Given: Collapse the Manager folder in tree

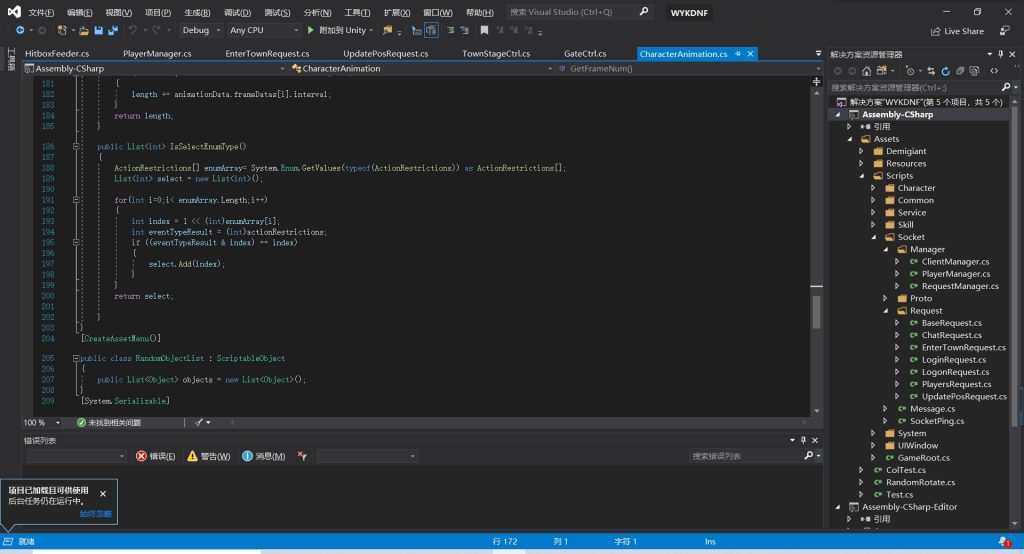Looking at the screenshot, I should click(x=886, y=250).
